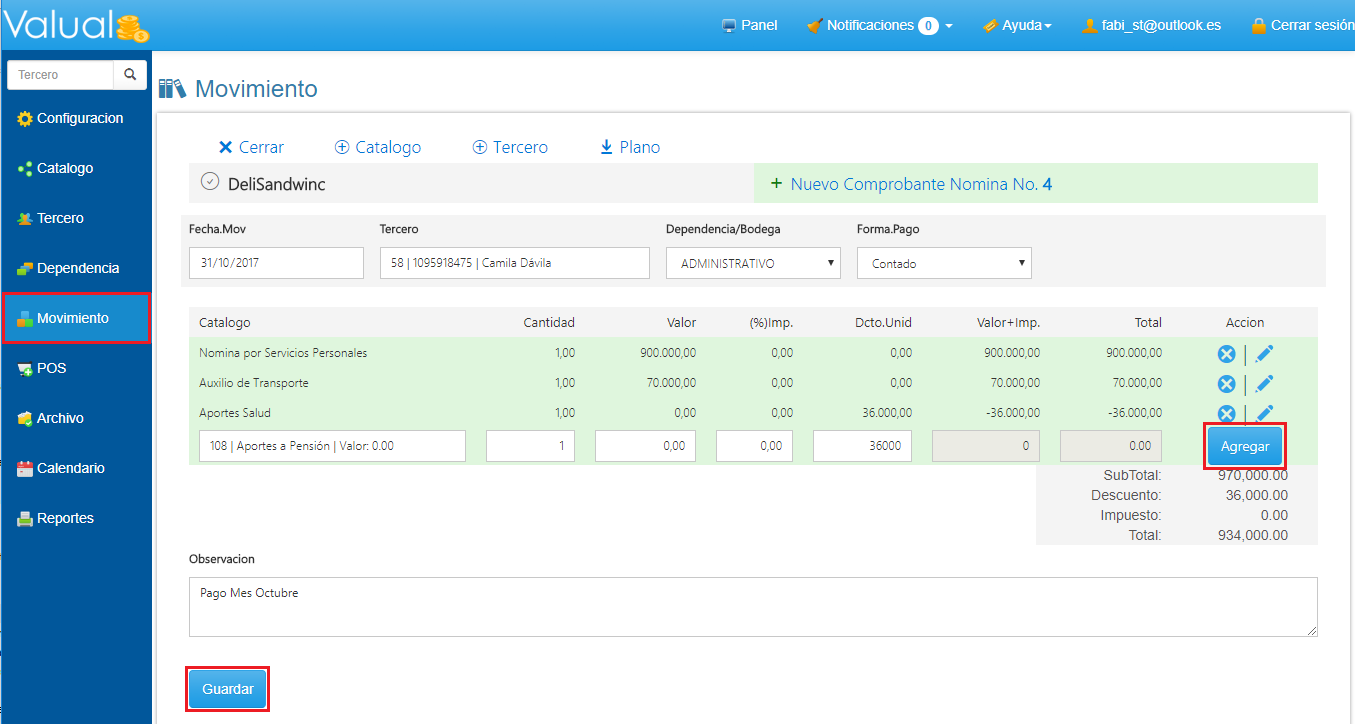Expand the Ayuda menu
The height and width of the screenshot is (724, 1355).
[x=1016, y=26]
